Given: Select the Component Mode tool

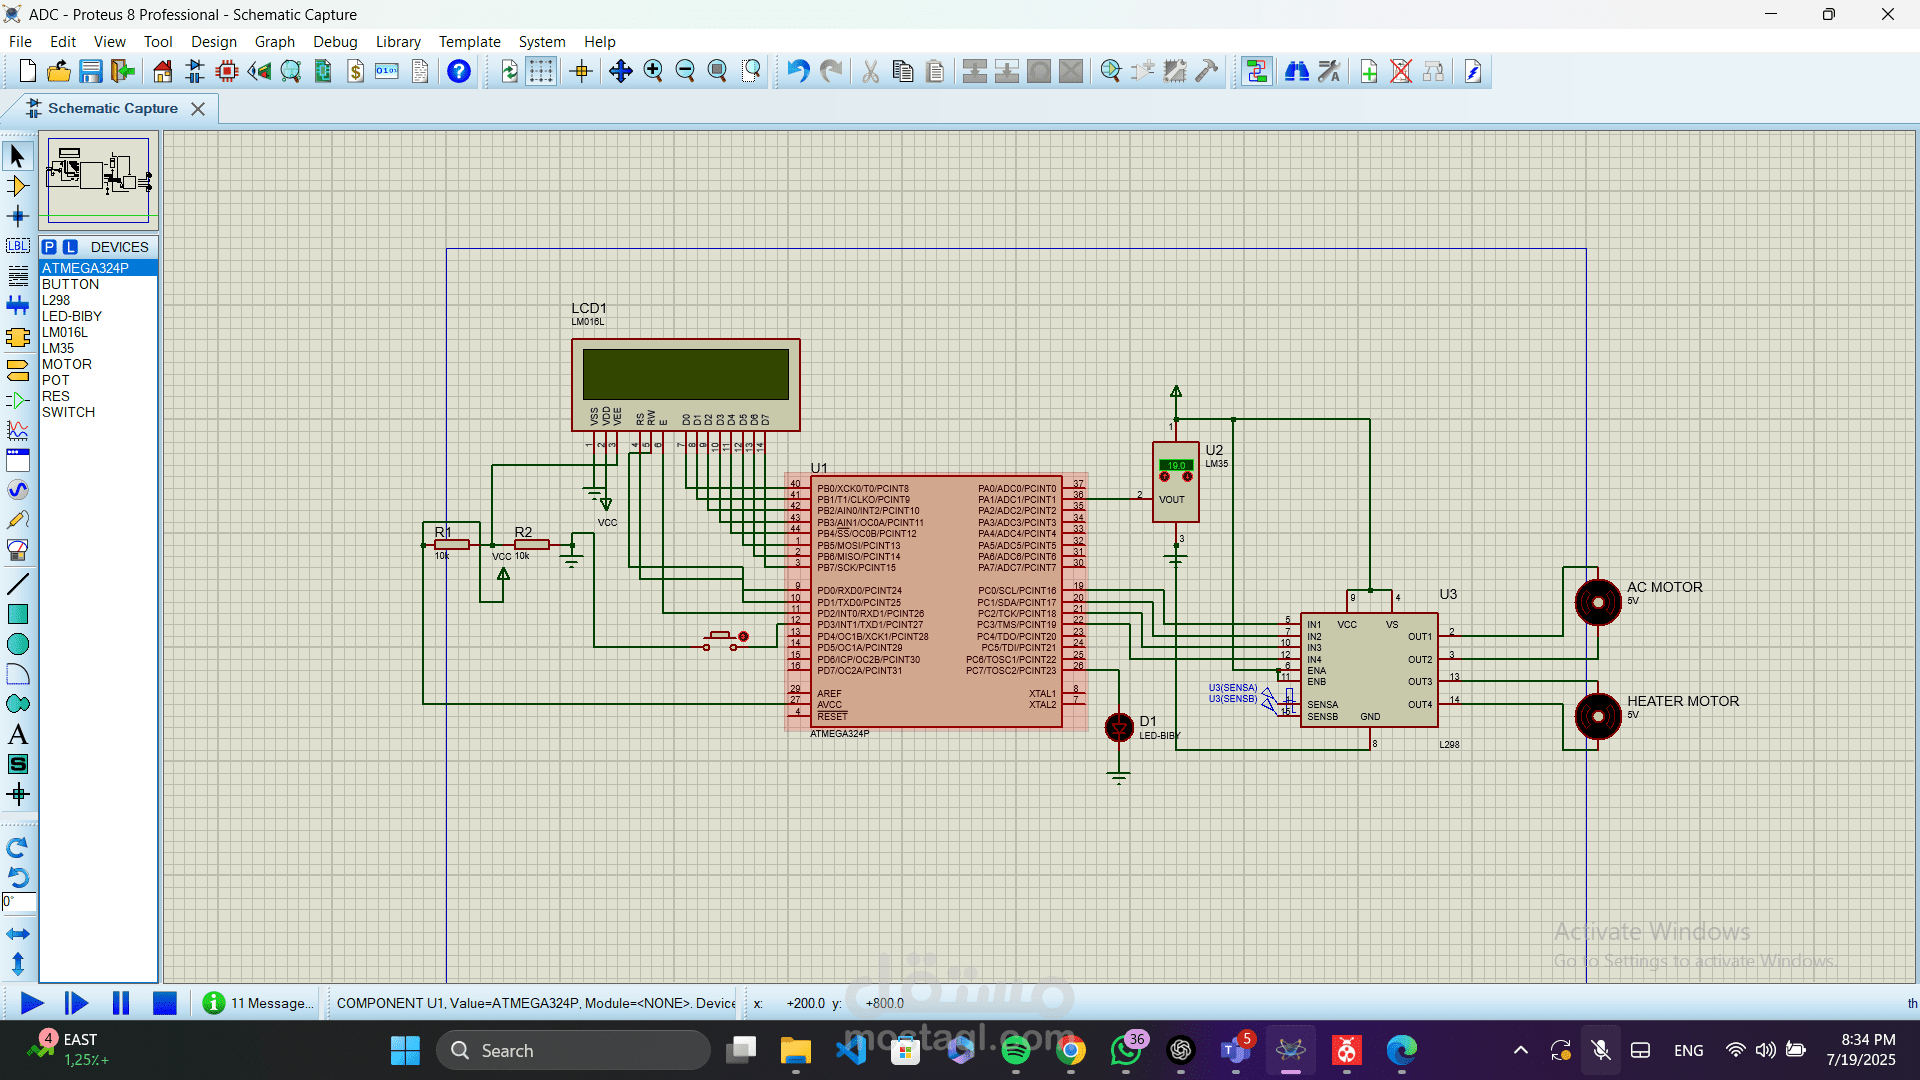Looking at the screenshot, I should (17, 186).
